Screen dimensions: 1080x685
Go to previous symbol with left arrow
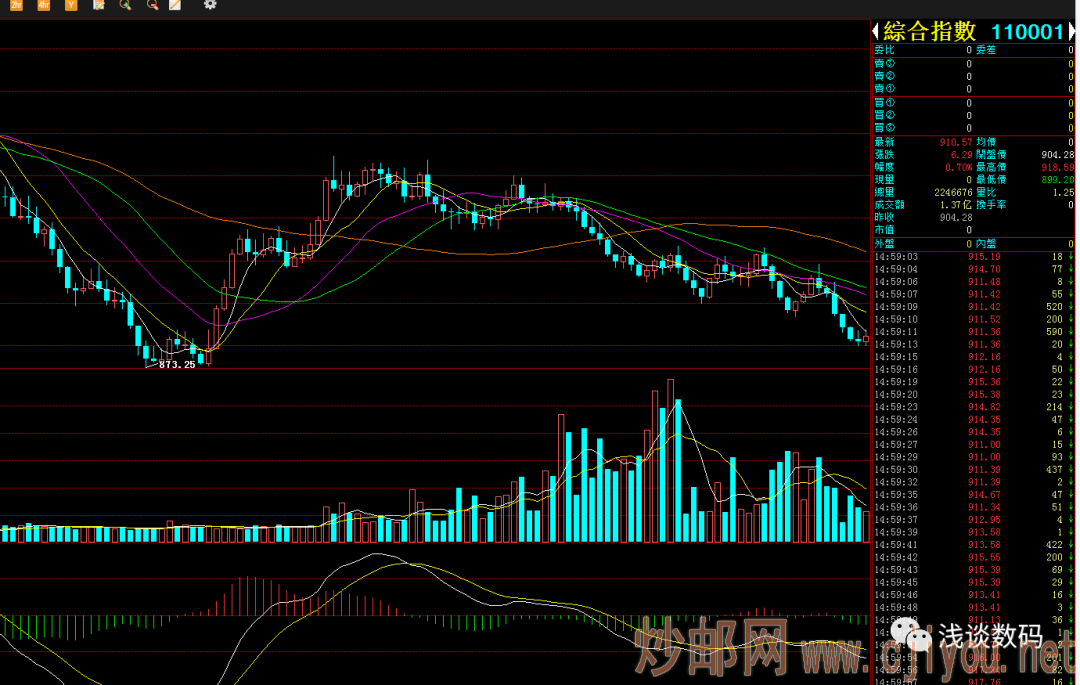pyautogui.click(x=875, y=32)
